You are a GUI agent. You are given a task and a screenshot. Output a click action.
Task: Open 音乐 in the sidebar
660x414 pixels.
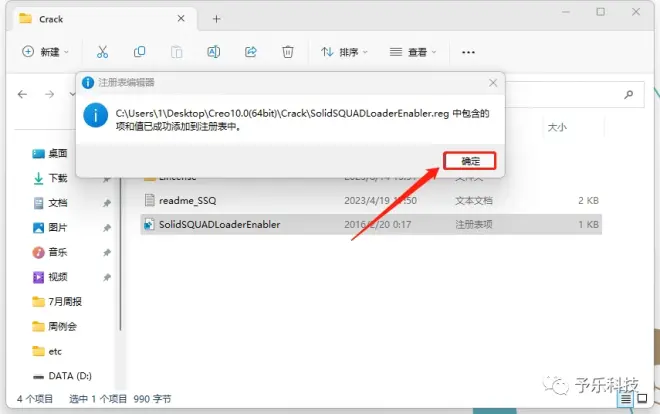pyautogui.click(x=51, y=252)
